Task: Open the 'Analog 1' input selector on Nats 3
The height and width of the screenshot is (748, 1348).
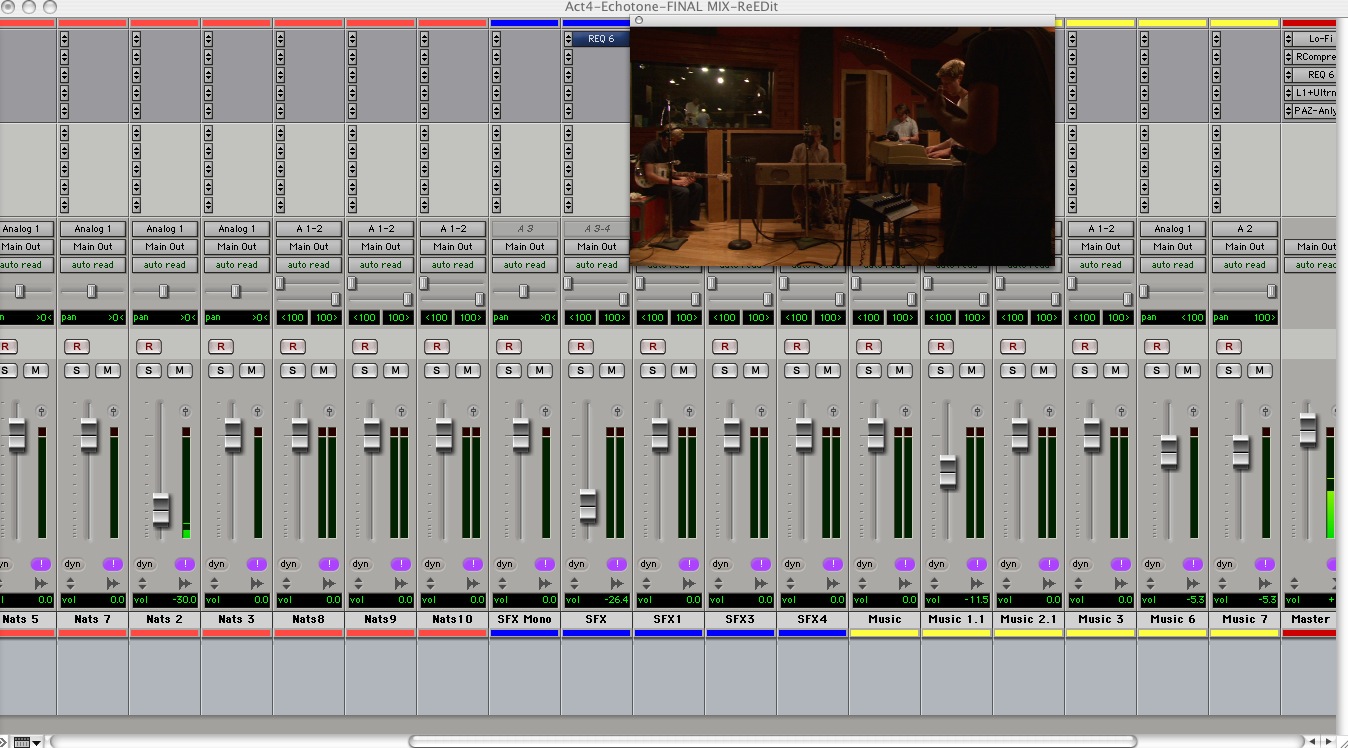Action: click(x=237, y=229)
